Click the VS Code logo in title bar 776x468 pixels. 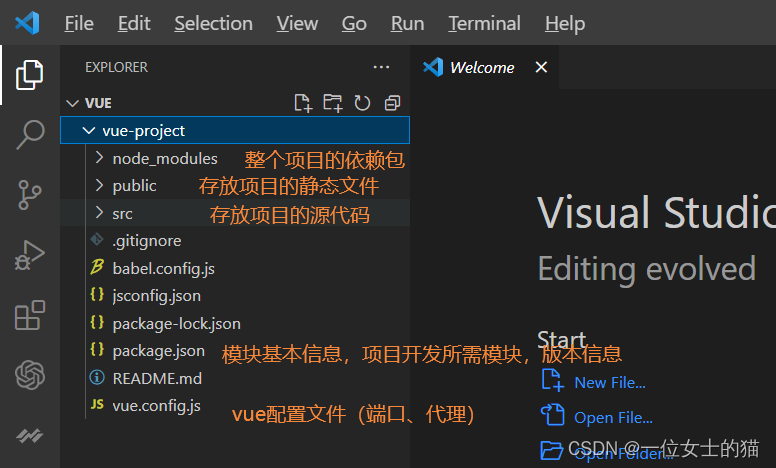pos(27,23)
